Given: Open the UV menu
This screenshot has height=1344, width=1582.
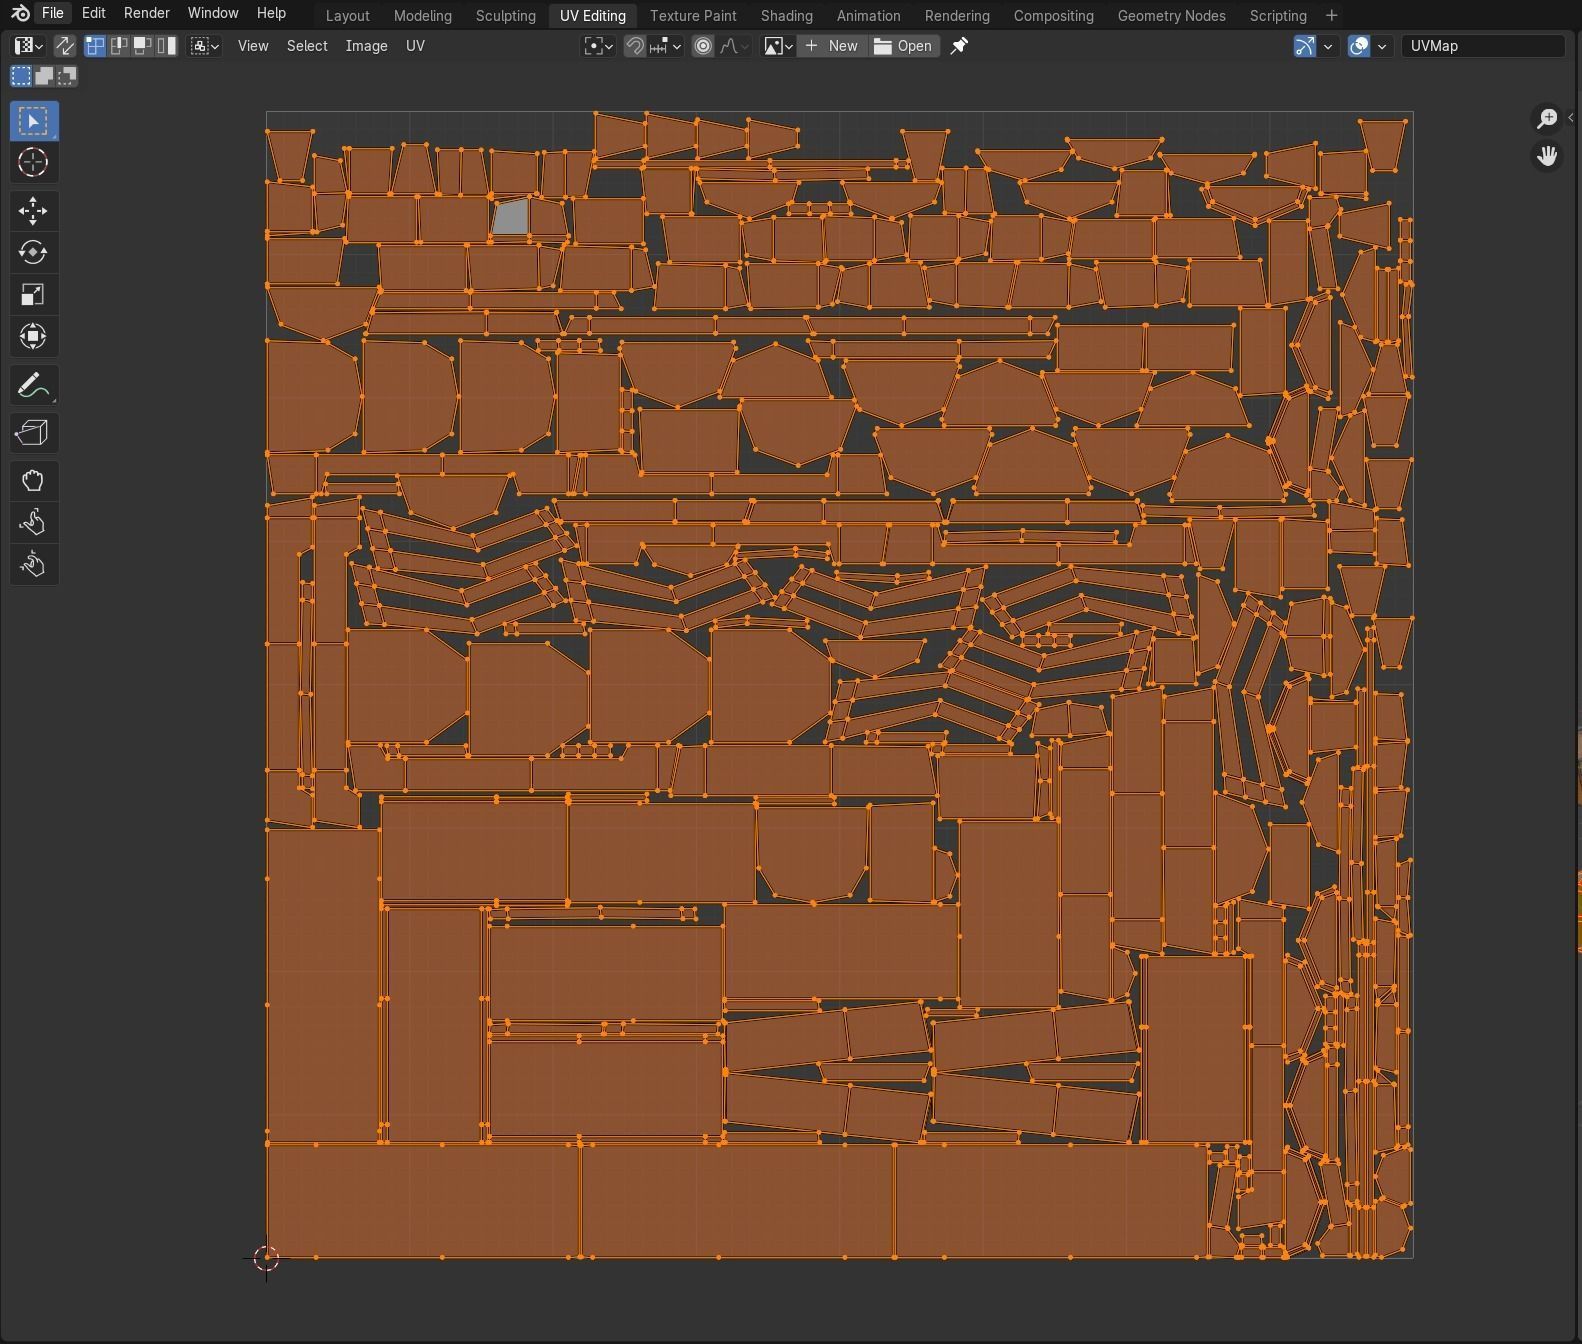Looking at the screenshot, I should (x=415, y=46).
